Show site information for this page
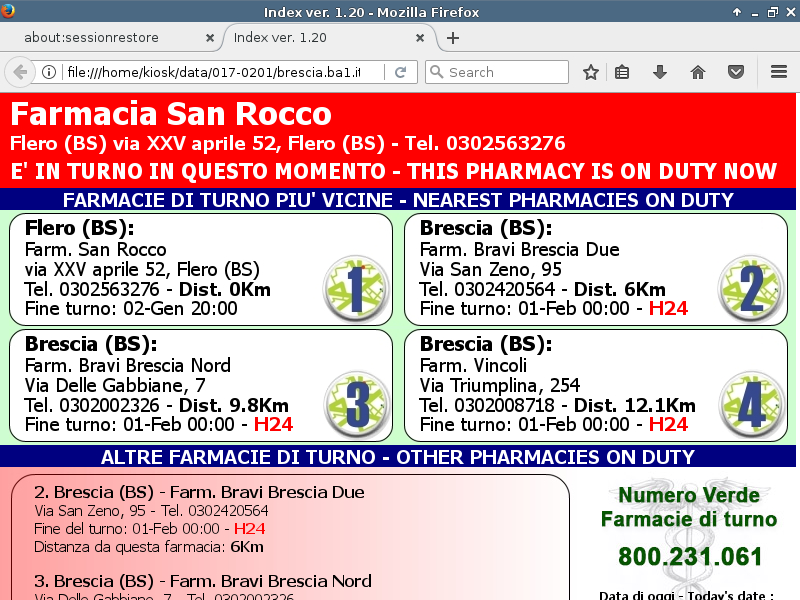 (x=48, y=72)
